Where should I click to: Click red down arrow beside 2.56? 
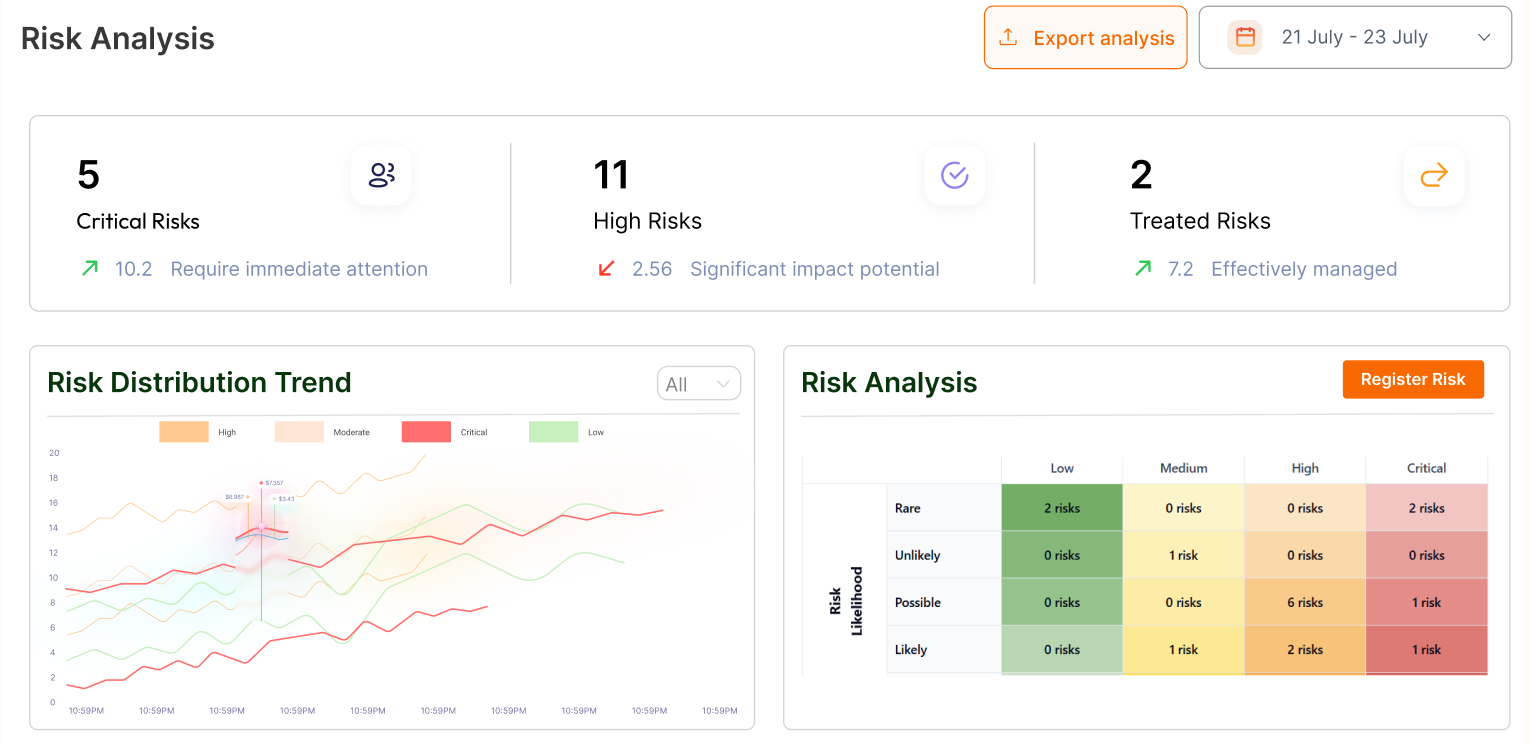coord(605,269)
